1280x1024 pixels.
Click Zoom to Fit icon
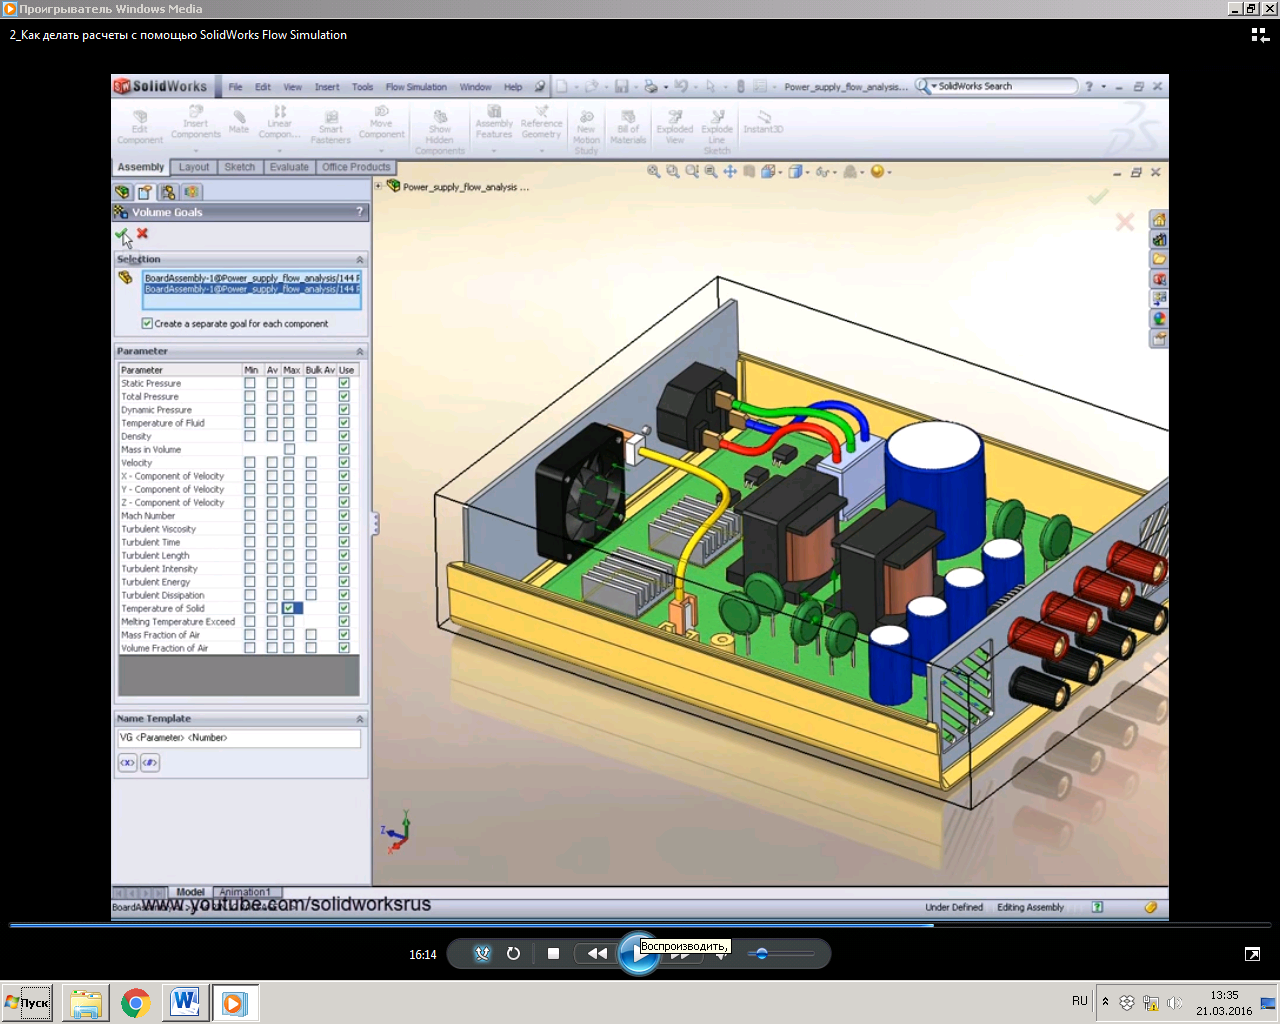tap(654, 172)
